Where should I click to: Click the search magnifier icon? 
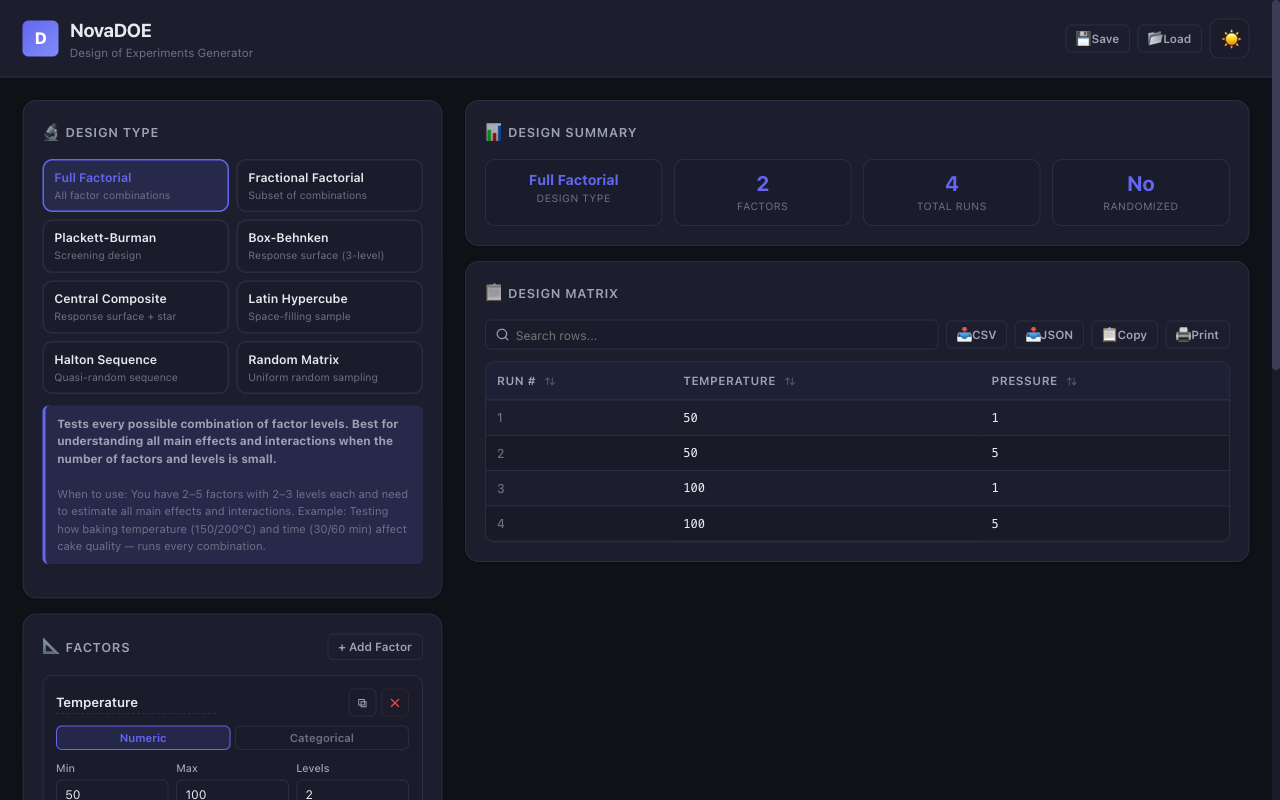(503, 335)
